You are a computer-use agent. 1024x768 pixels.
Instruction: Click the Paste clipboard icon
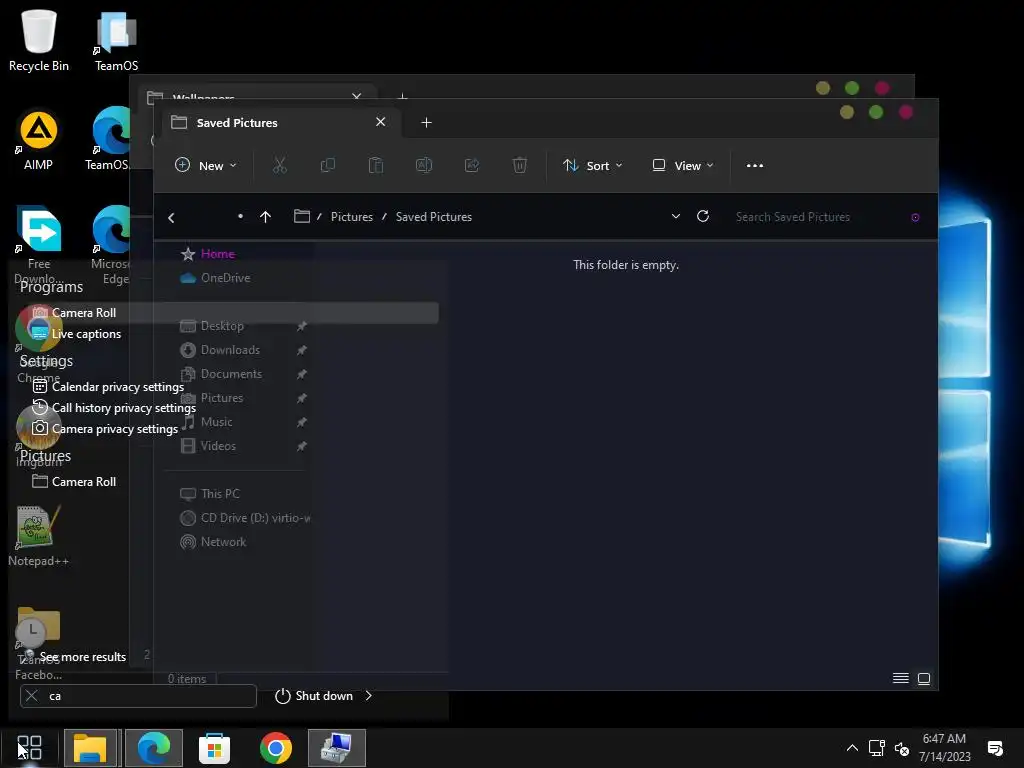click(376, 165)
